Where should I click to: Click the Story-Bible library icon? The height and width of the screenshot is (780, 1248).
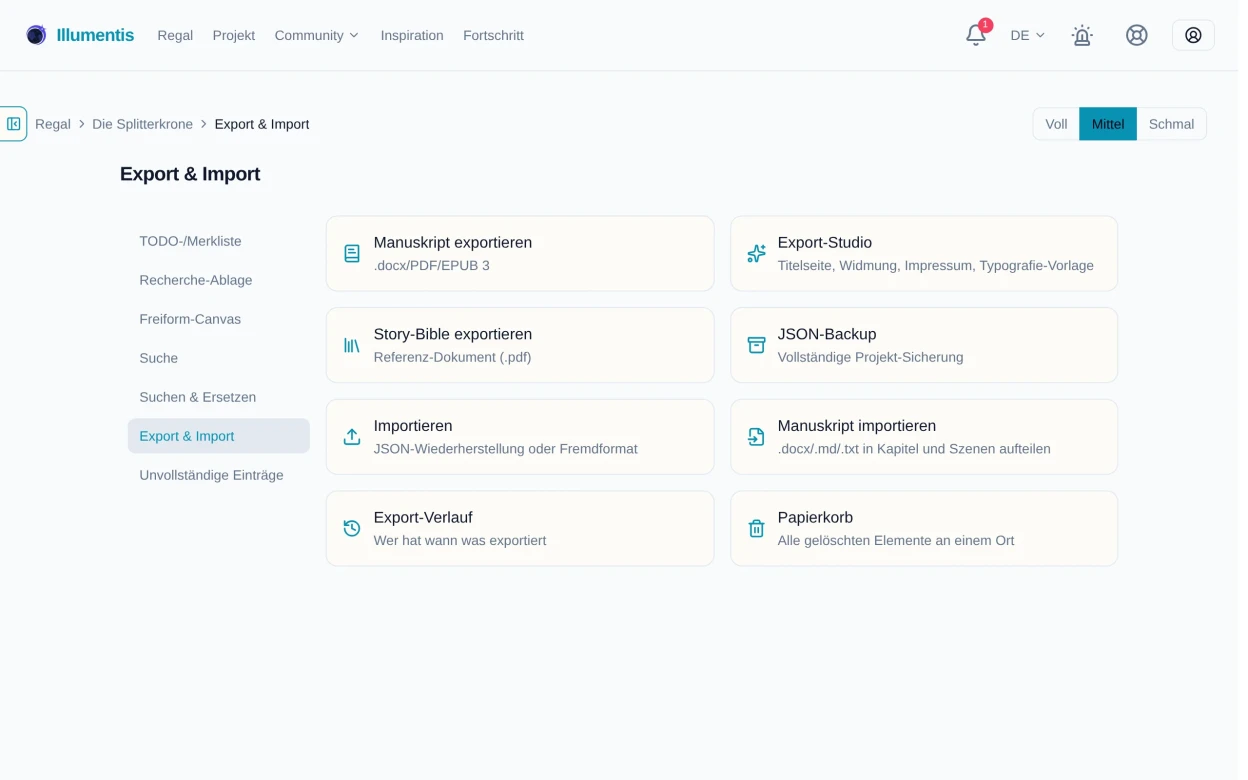[x=352, y=345]
